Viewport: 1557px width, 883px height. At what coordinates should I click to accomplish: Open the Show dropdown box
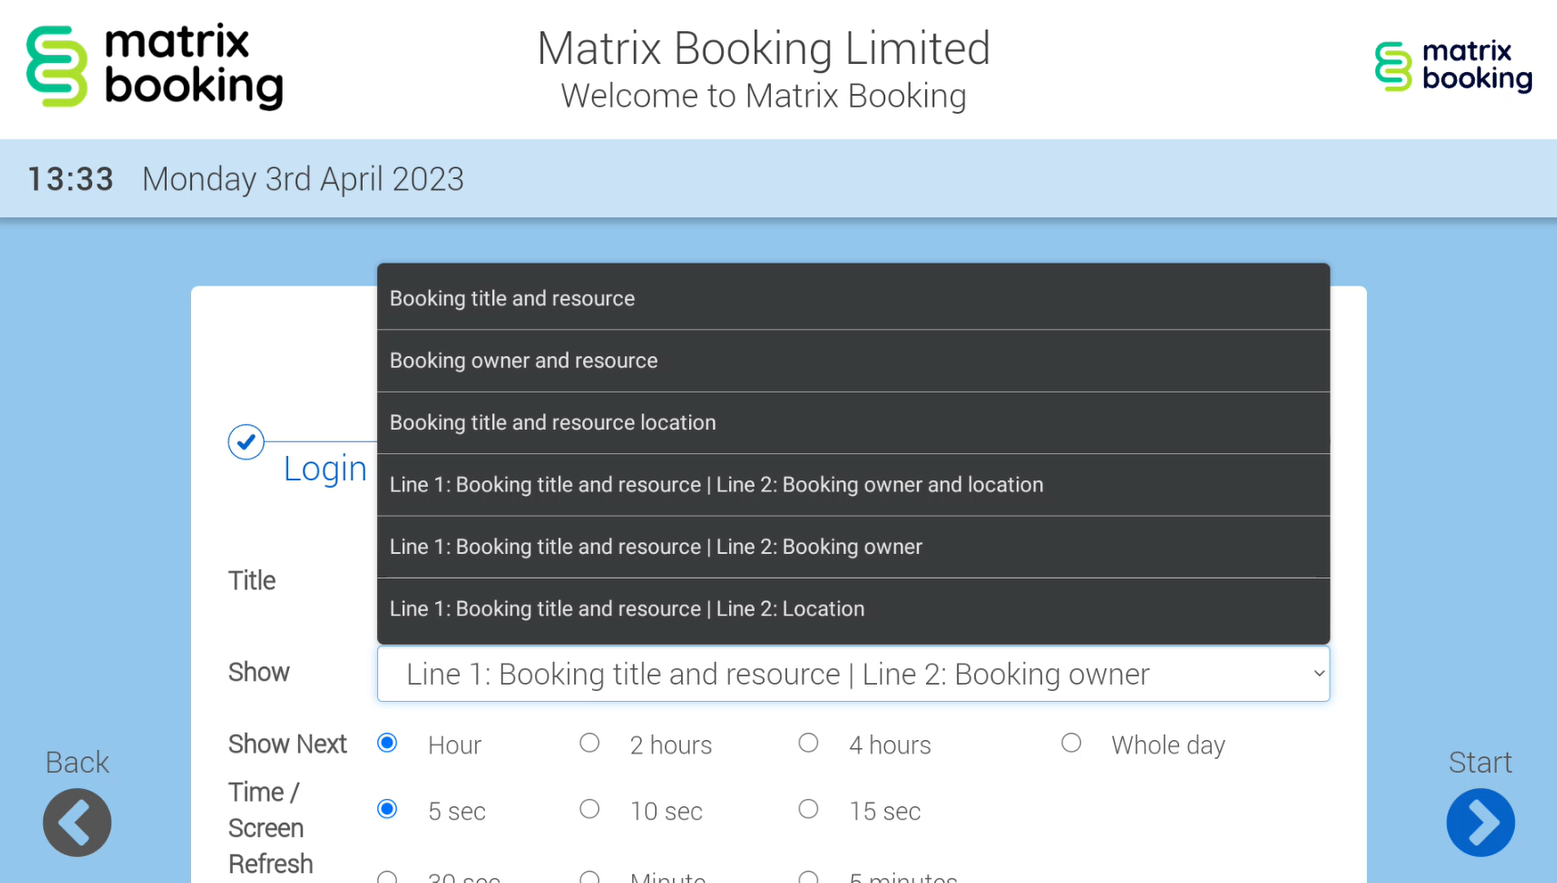(x=852, y=674)
